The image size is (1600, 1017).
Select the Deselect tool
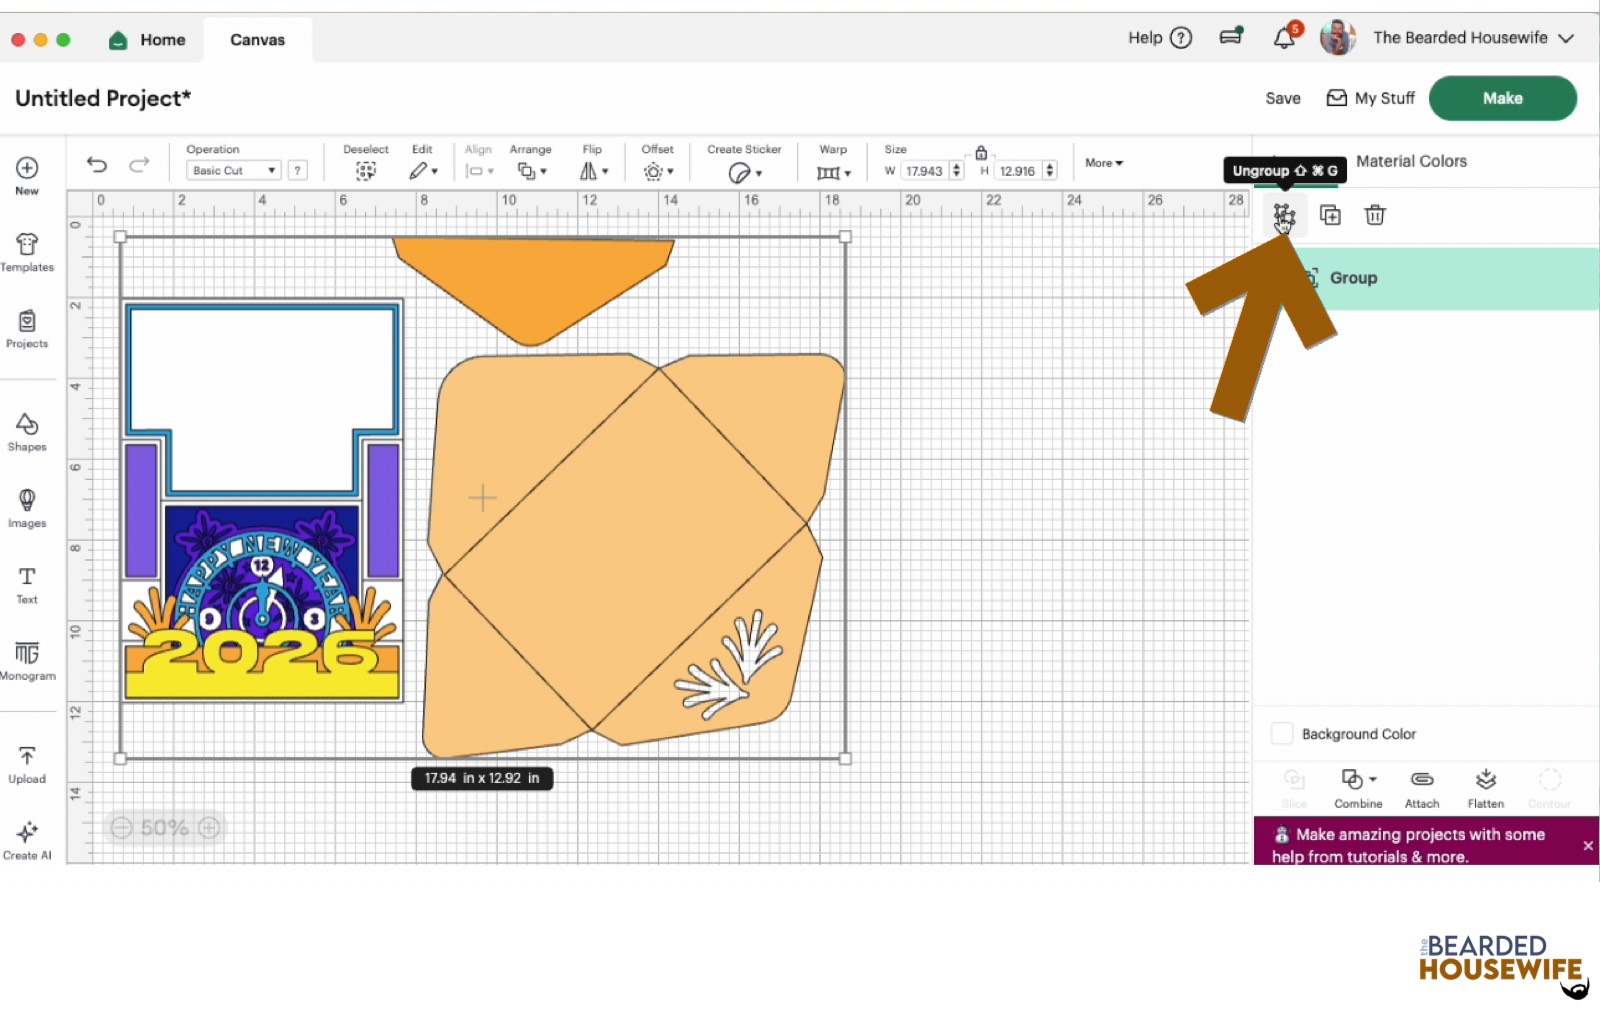[365, 170]
